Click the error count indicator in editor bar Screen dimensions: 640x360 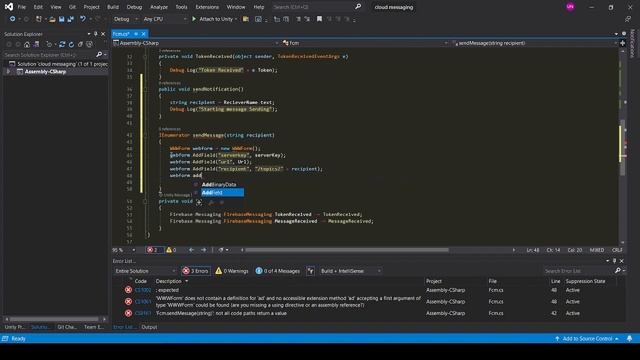click(x=153, y=250)
